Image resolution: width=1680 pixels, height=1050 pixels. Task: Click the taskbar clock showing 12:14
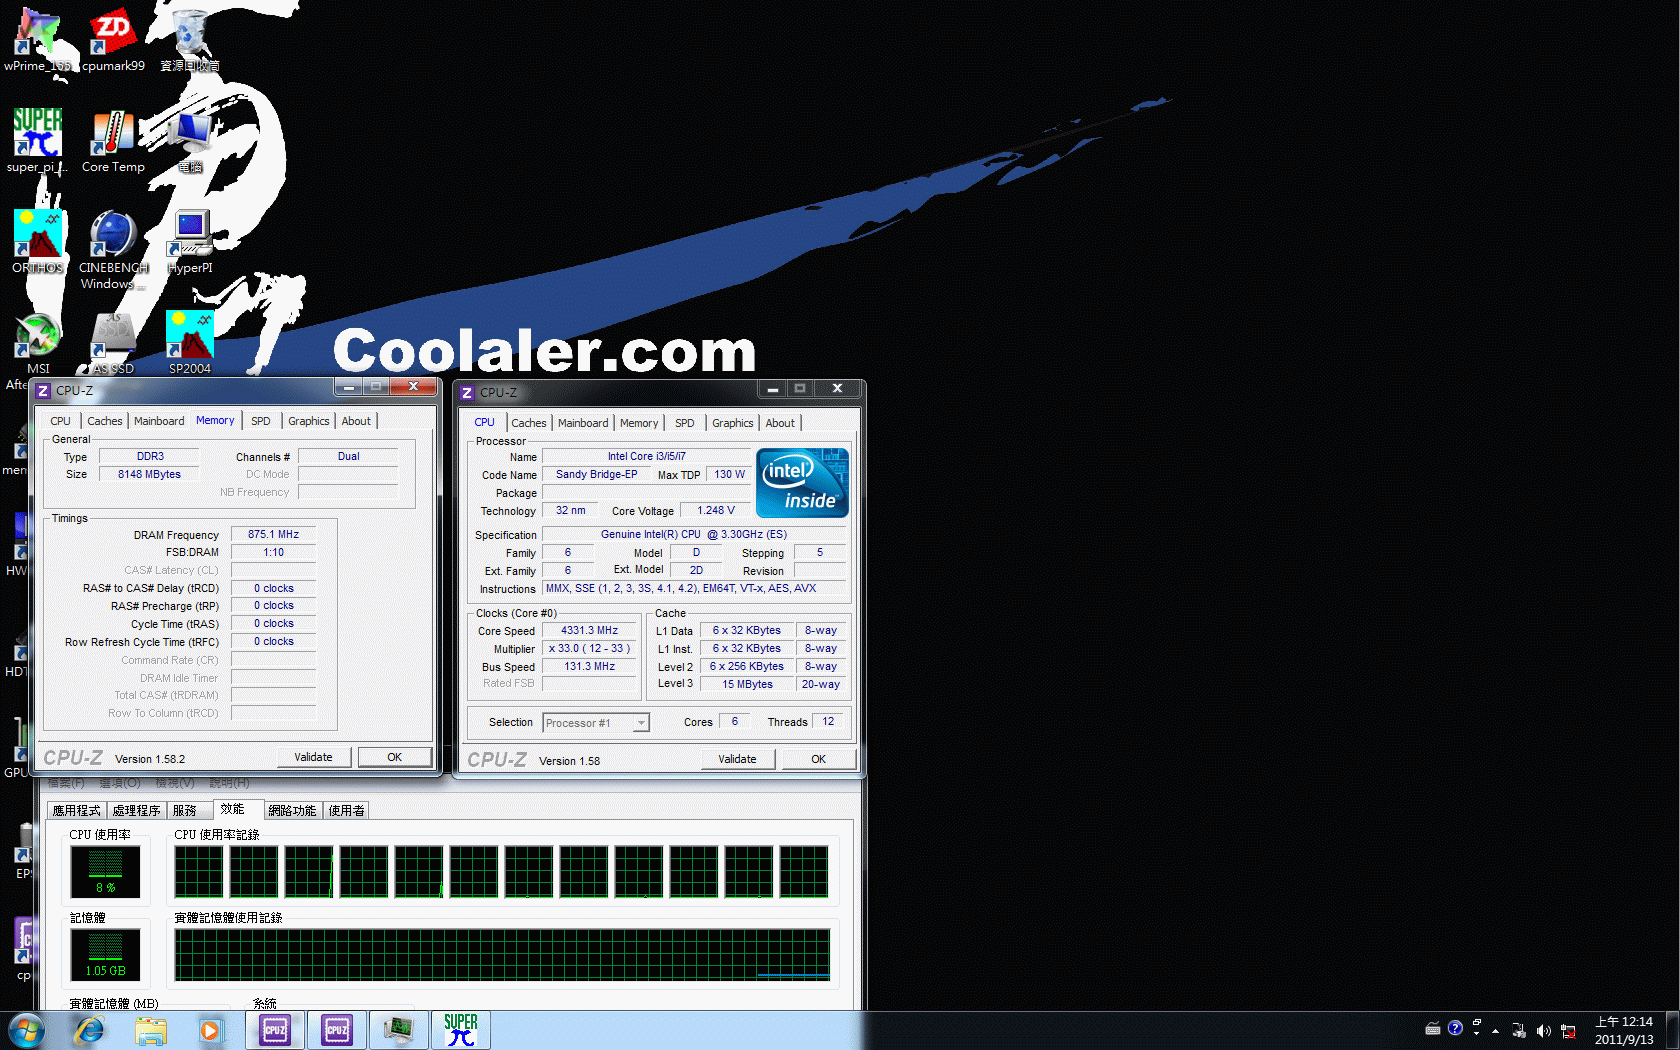(x=1624, y=1030)
